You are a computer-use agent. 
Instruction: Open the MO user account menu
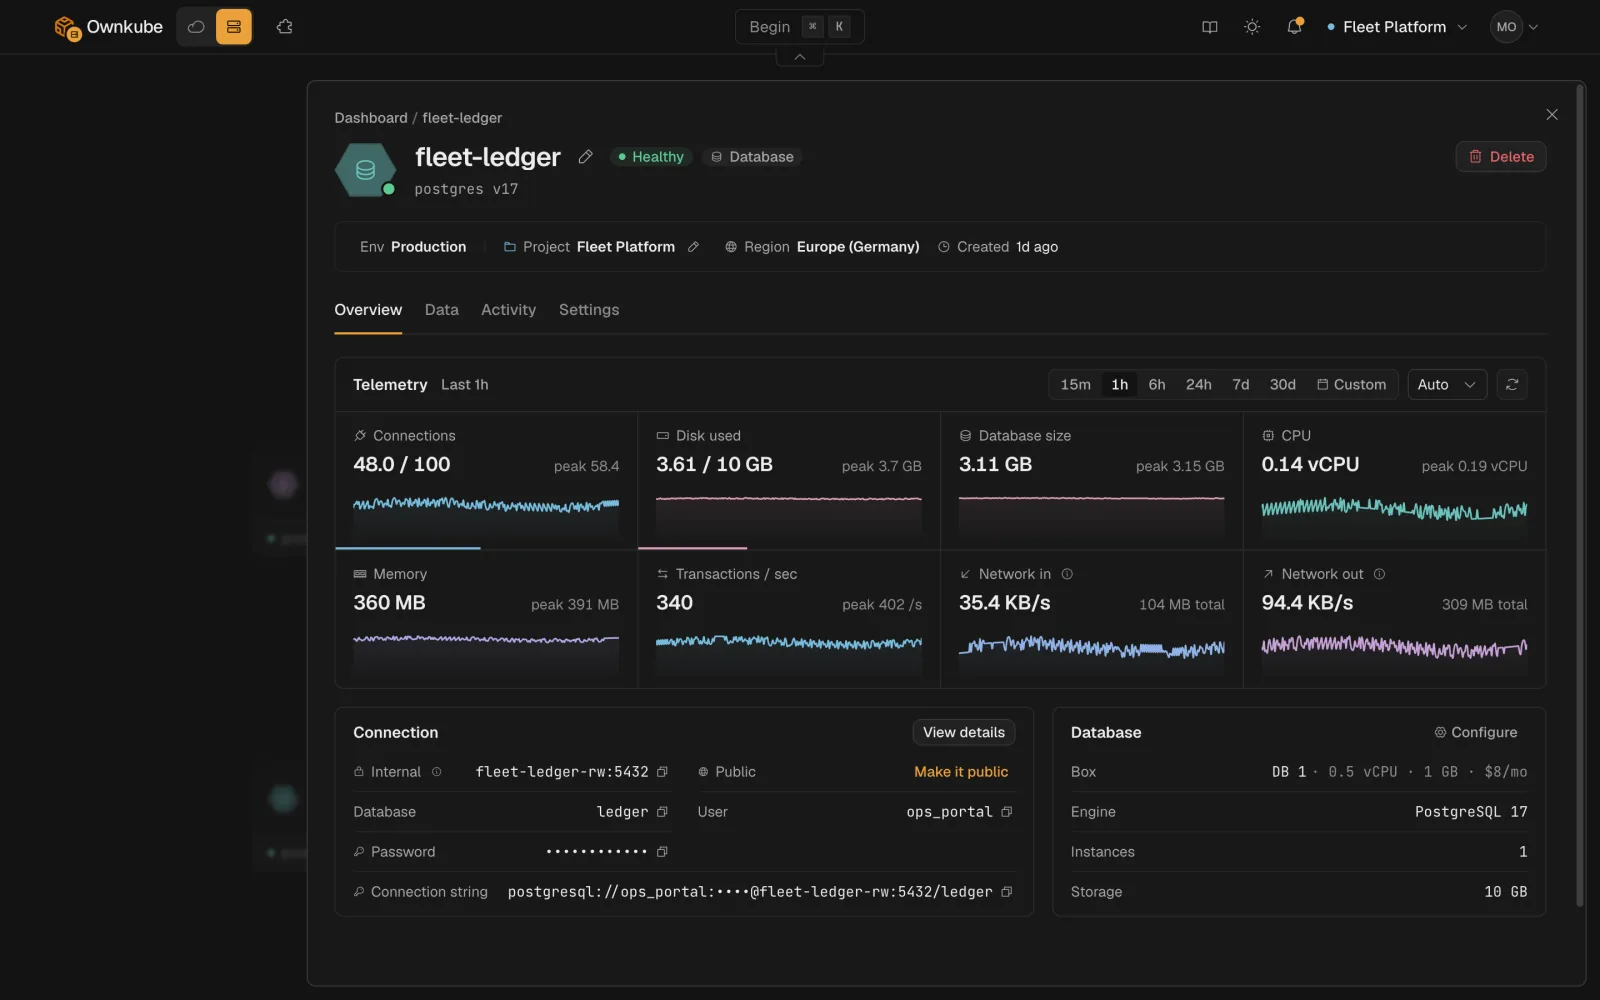pos(1514,27)
